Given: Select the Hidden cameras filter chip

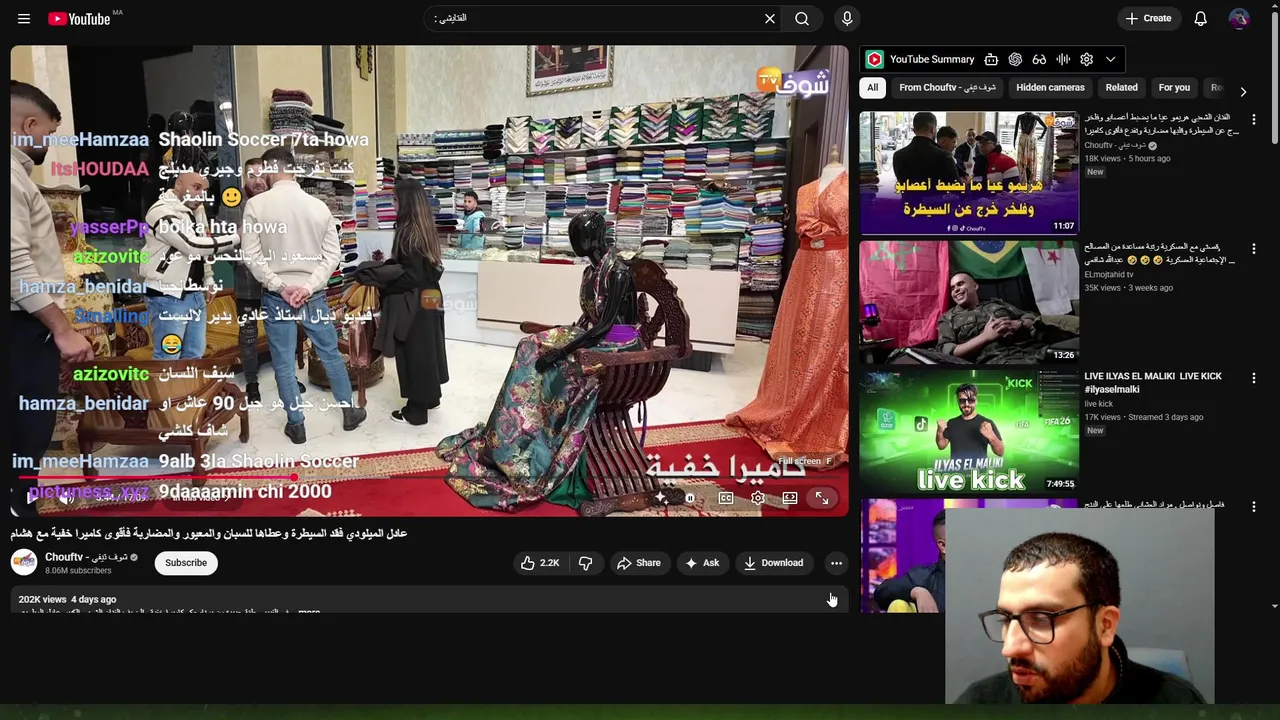Looking at the screenshot, I should coord(1050,87).
